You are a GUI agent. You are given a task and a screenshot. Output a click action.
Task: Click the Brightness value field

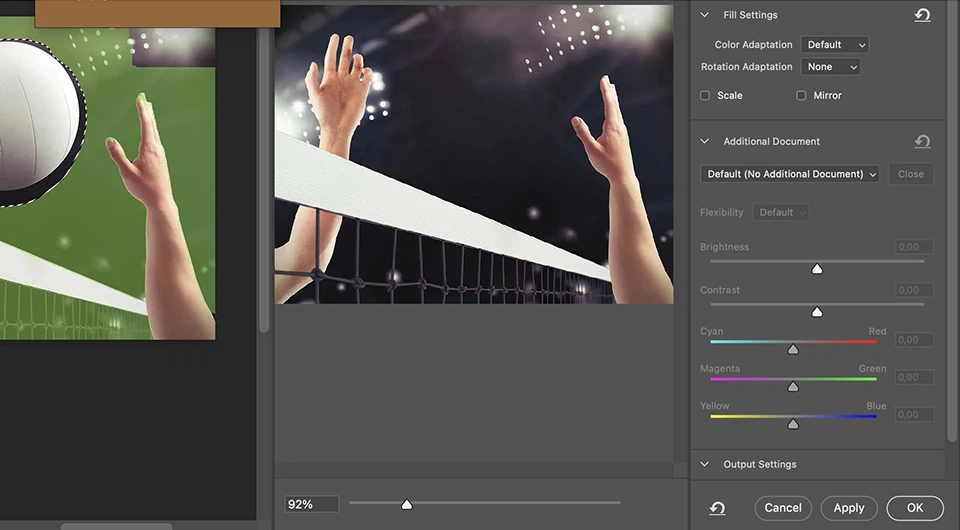click(915, 247)
